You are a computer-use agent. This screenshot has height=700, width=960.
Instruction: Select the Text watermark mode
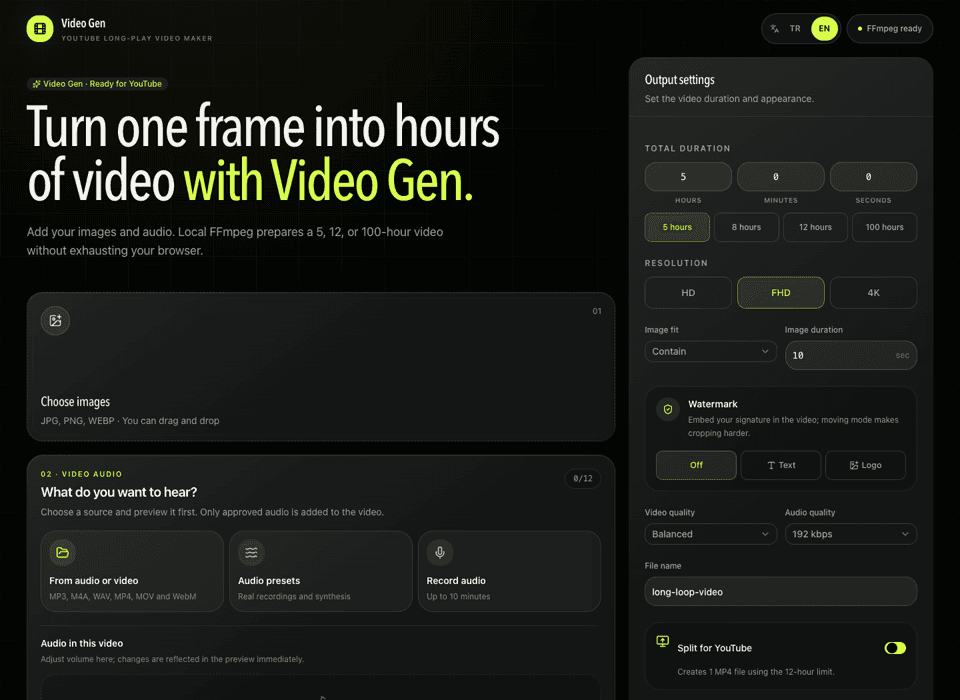tap(781, 465)
